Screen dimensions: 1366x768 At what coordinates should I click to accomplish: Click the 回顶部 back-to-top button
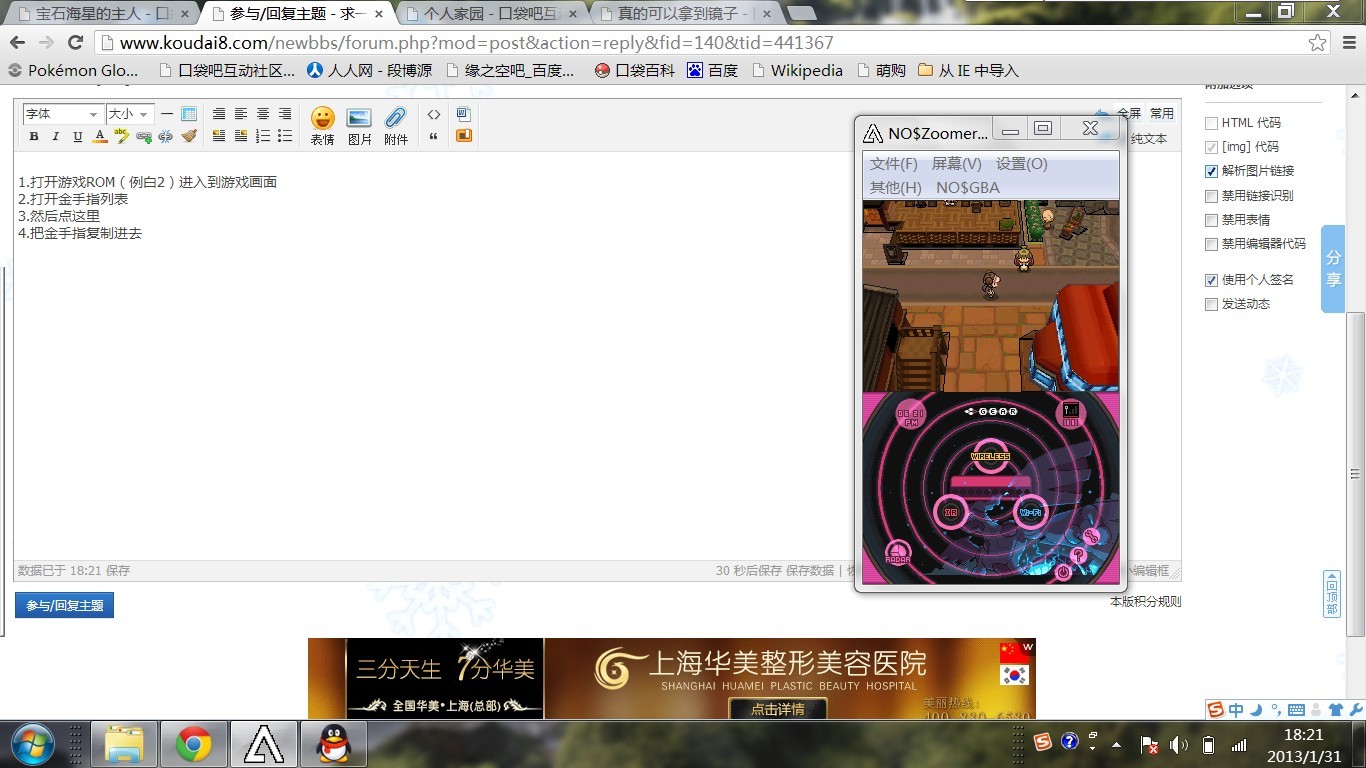1331,594
